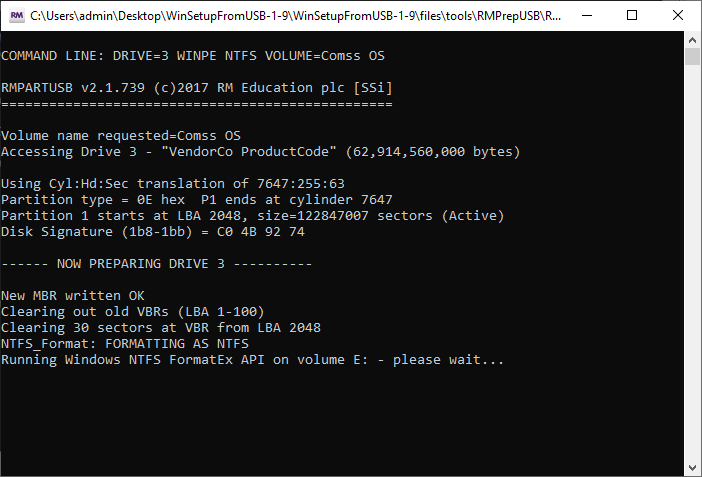
Task: Click the RM application icon in title bar
Action: [16, 16]
